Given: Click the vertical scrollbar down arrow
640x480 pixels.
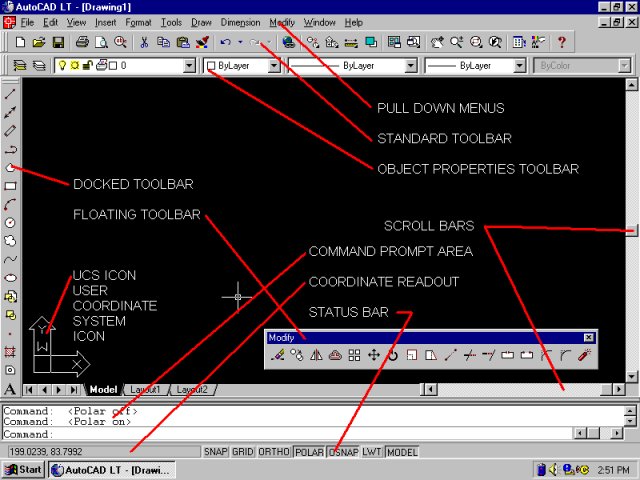Looking at the screenshot, I should (x=631, y=376).
